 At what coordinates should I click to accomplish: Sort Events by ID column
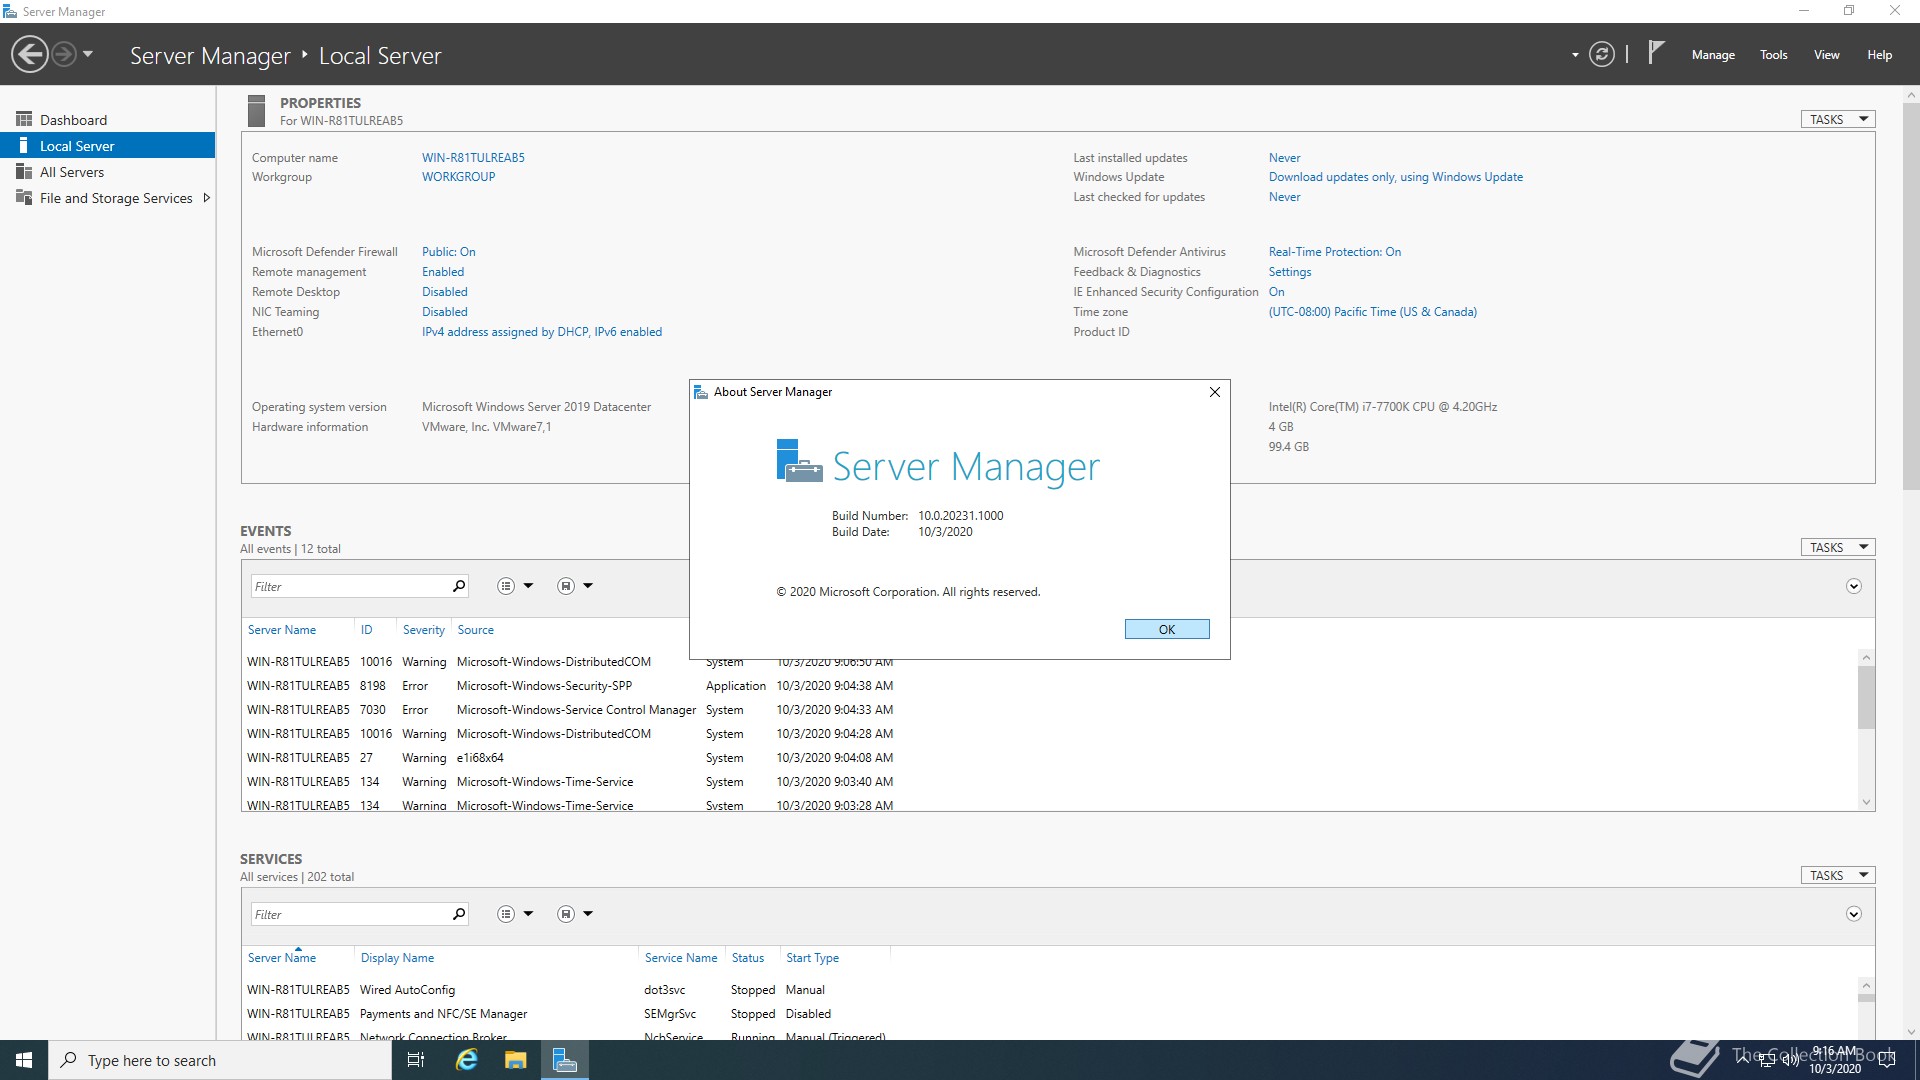[367, 630]
